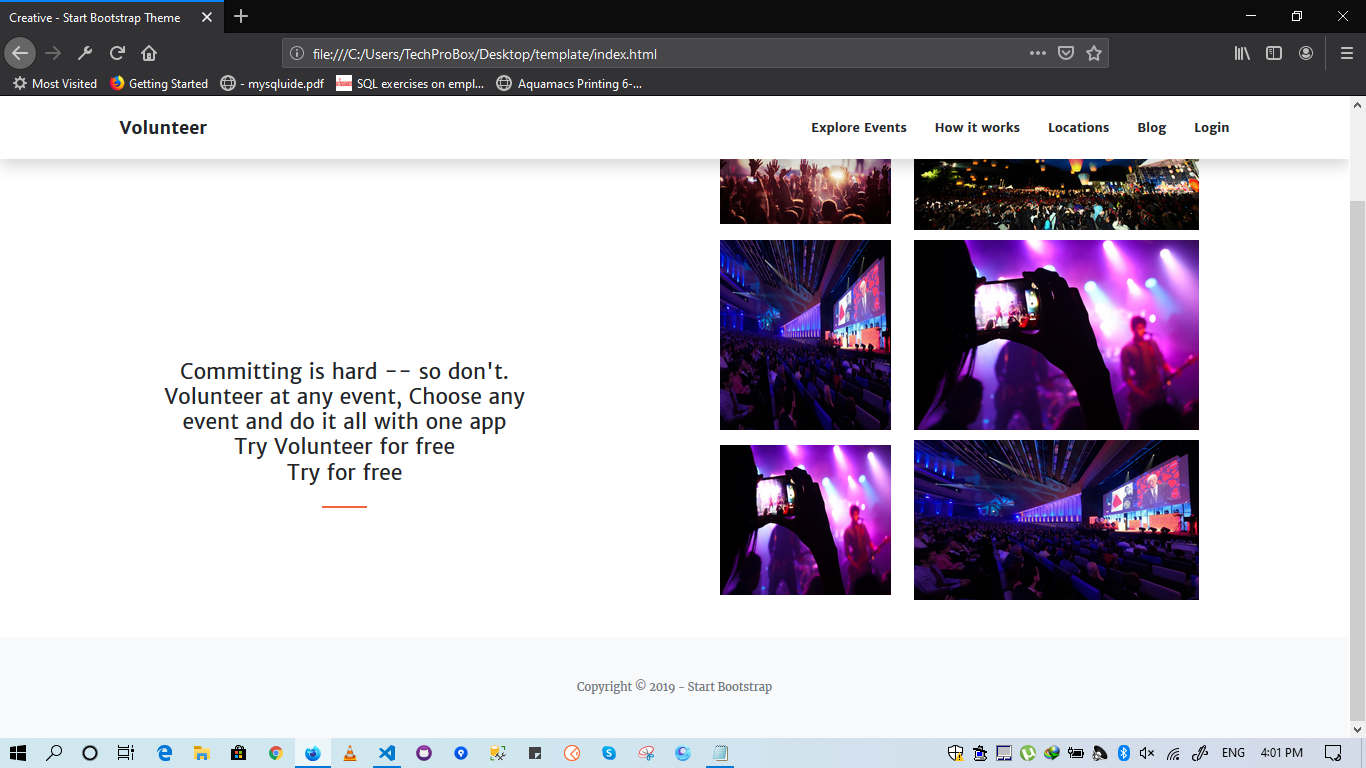Screen dimensions: 1366x768
Task: Launch Google Chrome from the taskbar
Action: [x=276, y=753]
